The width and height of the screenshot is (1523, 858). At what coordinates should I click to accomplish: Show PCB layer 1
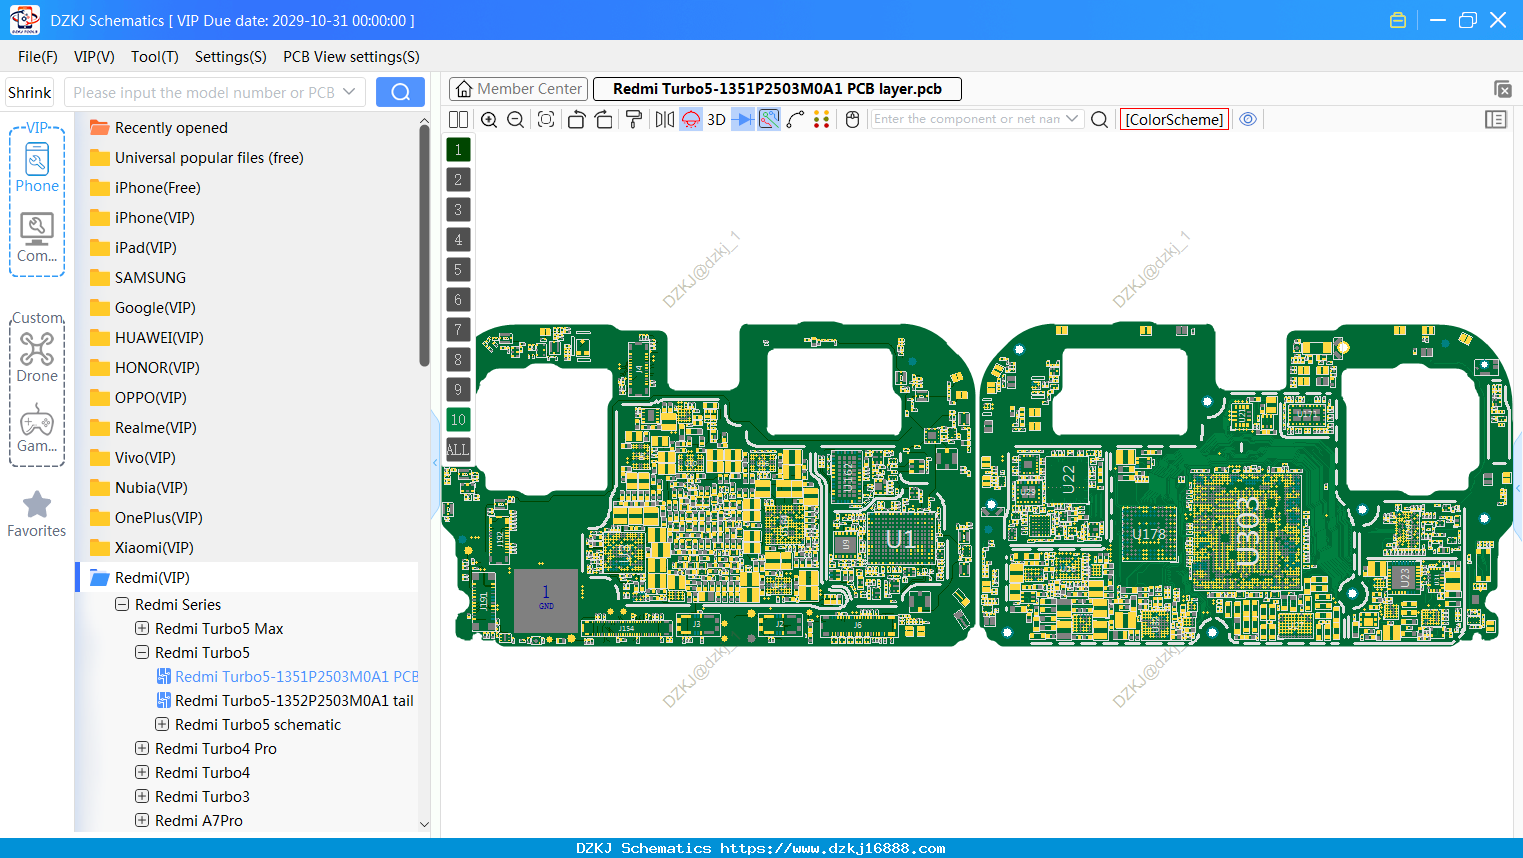458,150
